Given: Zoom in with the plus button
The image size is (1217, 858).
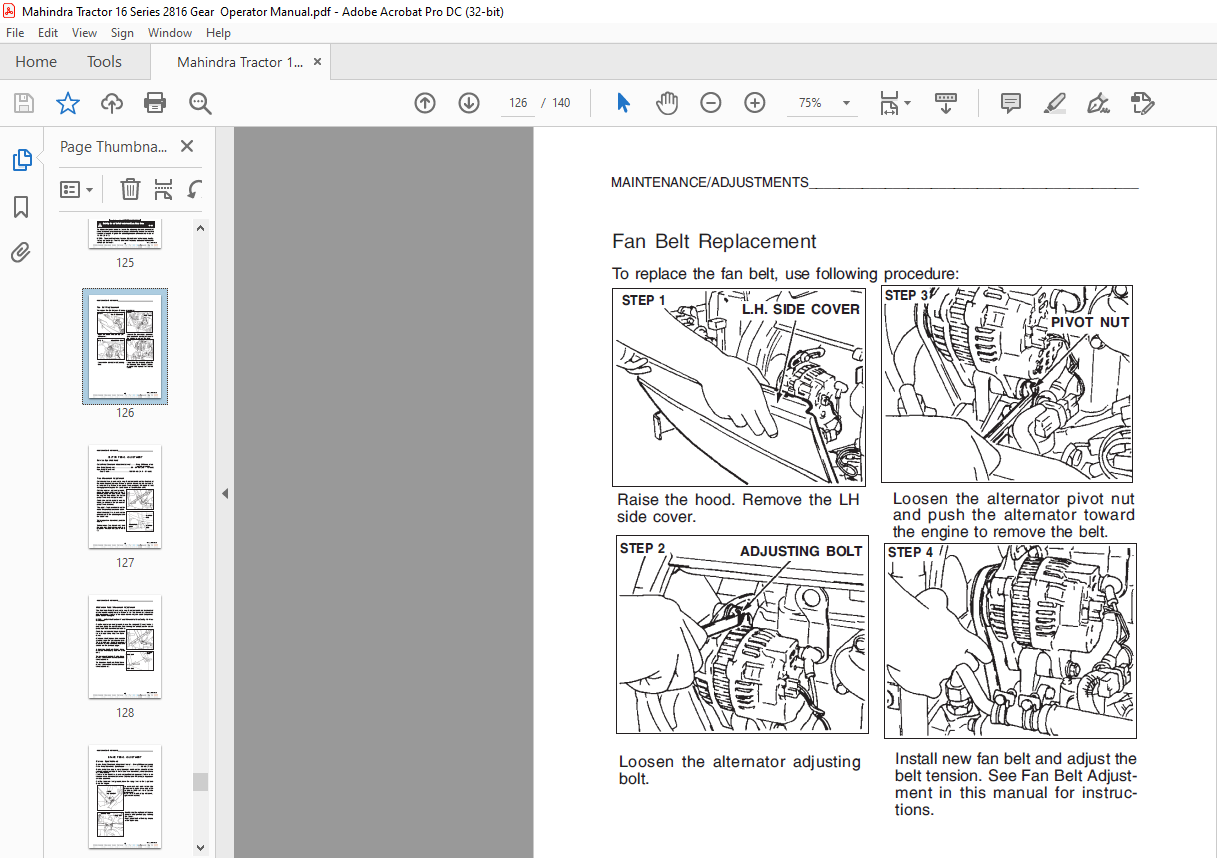Looking at the screenshot, I should [755, 103].
